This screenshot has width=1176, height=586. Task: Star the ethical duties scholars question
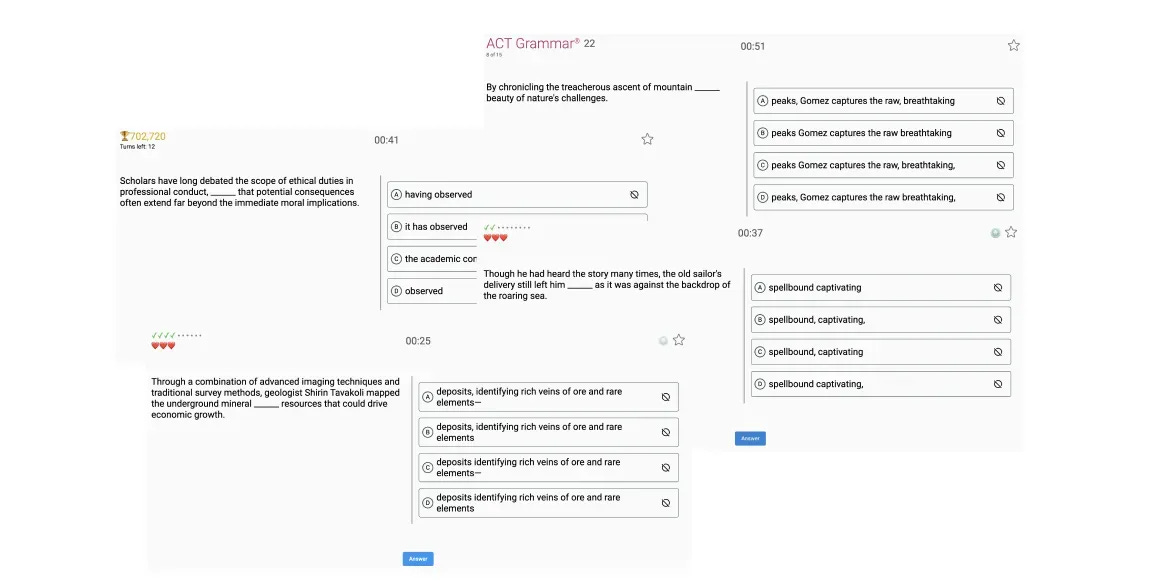(647, 140)
